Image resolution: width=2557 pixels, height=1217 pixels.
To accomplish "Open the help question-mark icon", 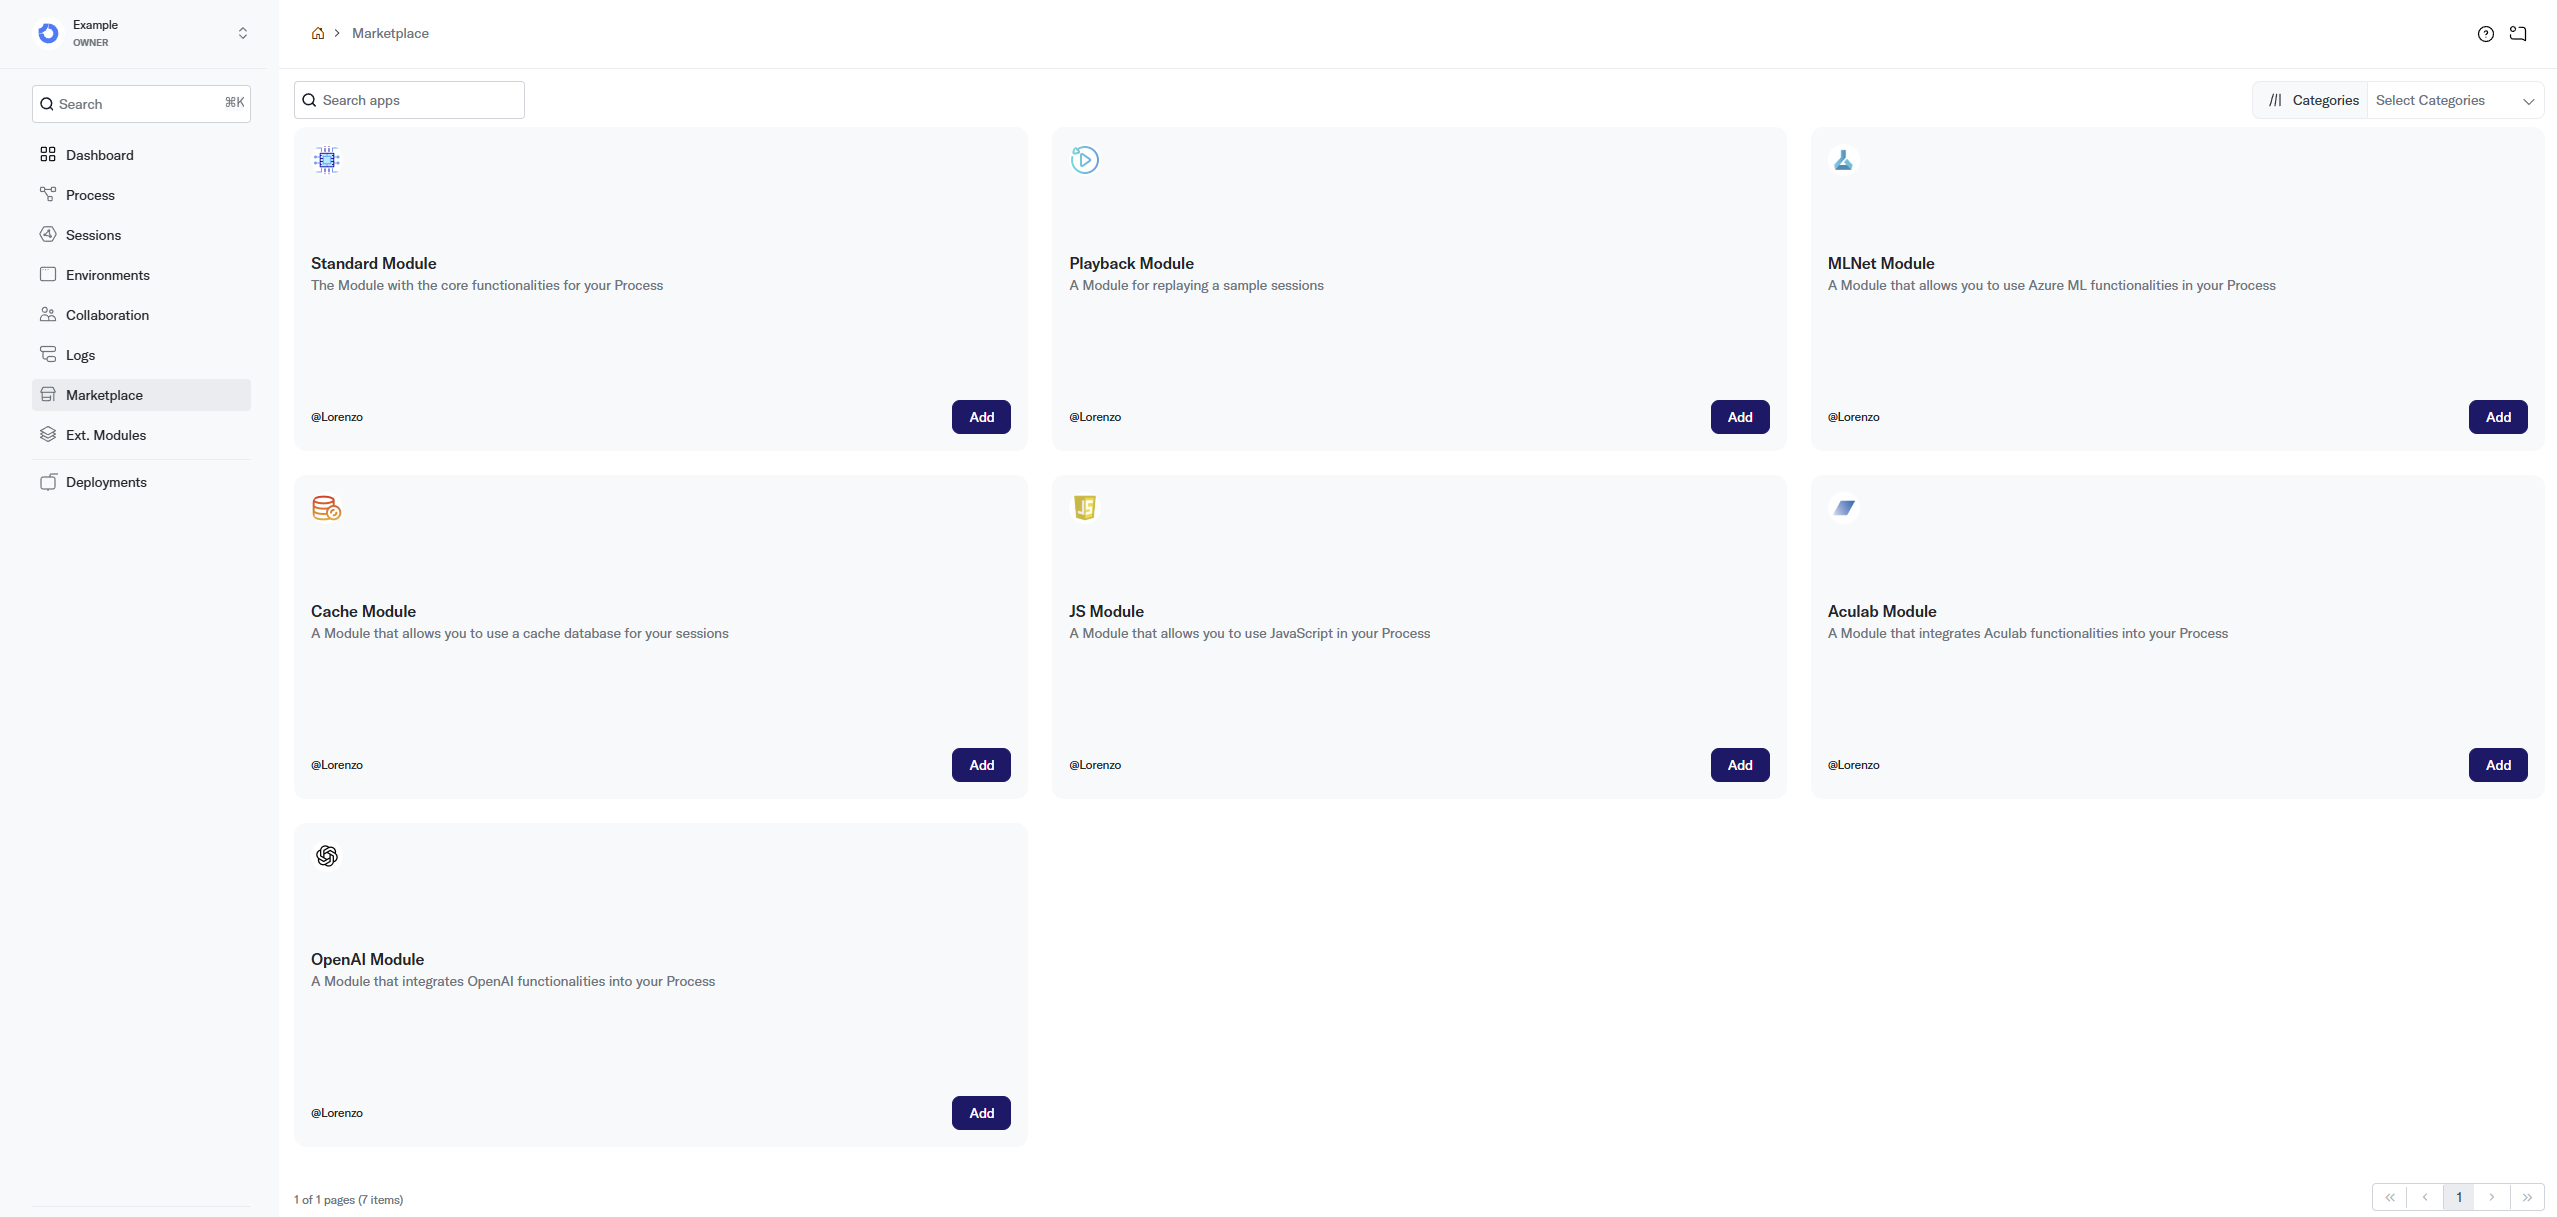I will click(x=2486, y=34).
